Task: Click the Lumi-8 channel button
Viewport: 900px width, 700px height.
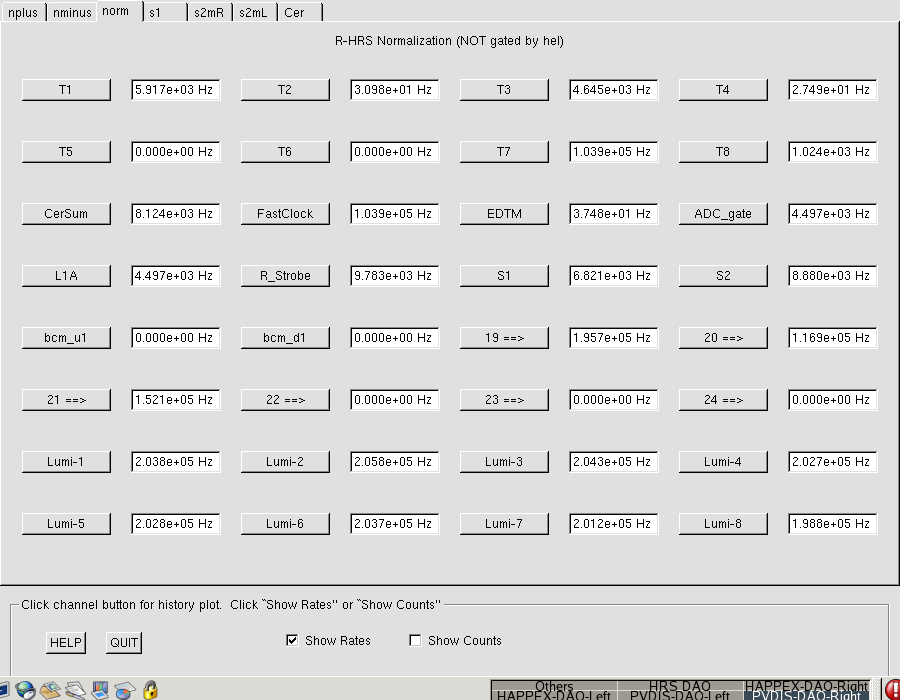Action: pyautogui.click(x=723, y=523)
